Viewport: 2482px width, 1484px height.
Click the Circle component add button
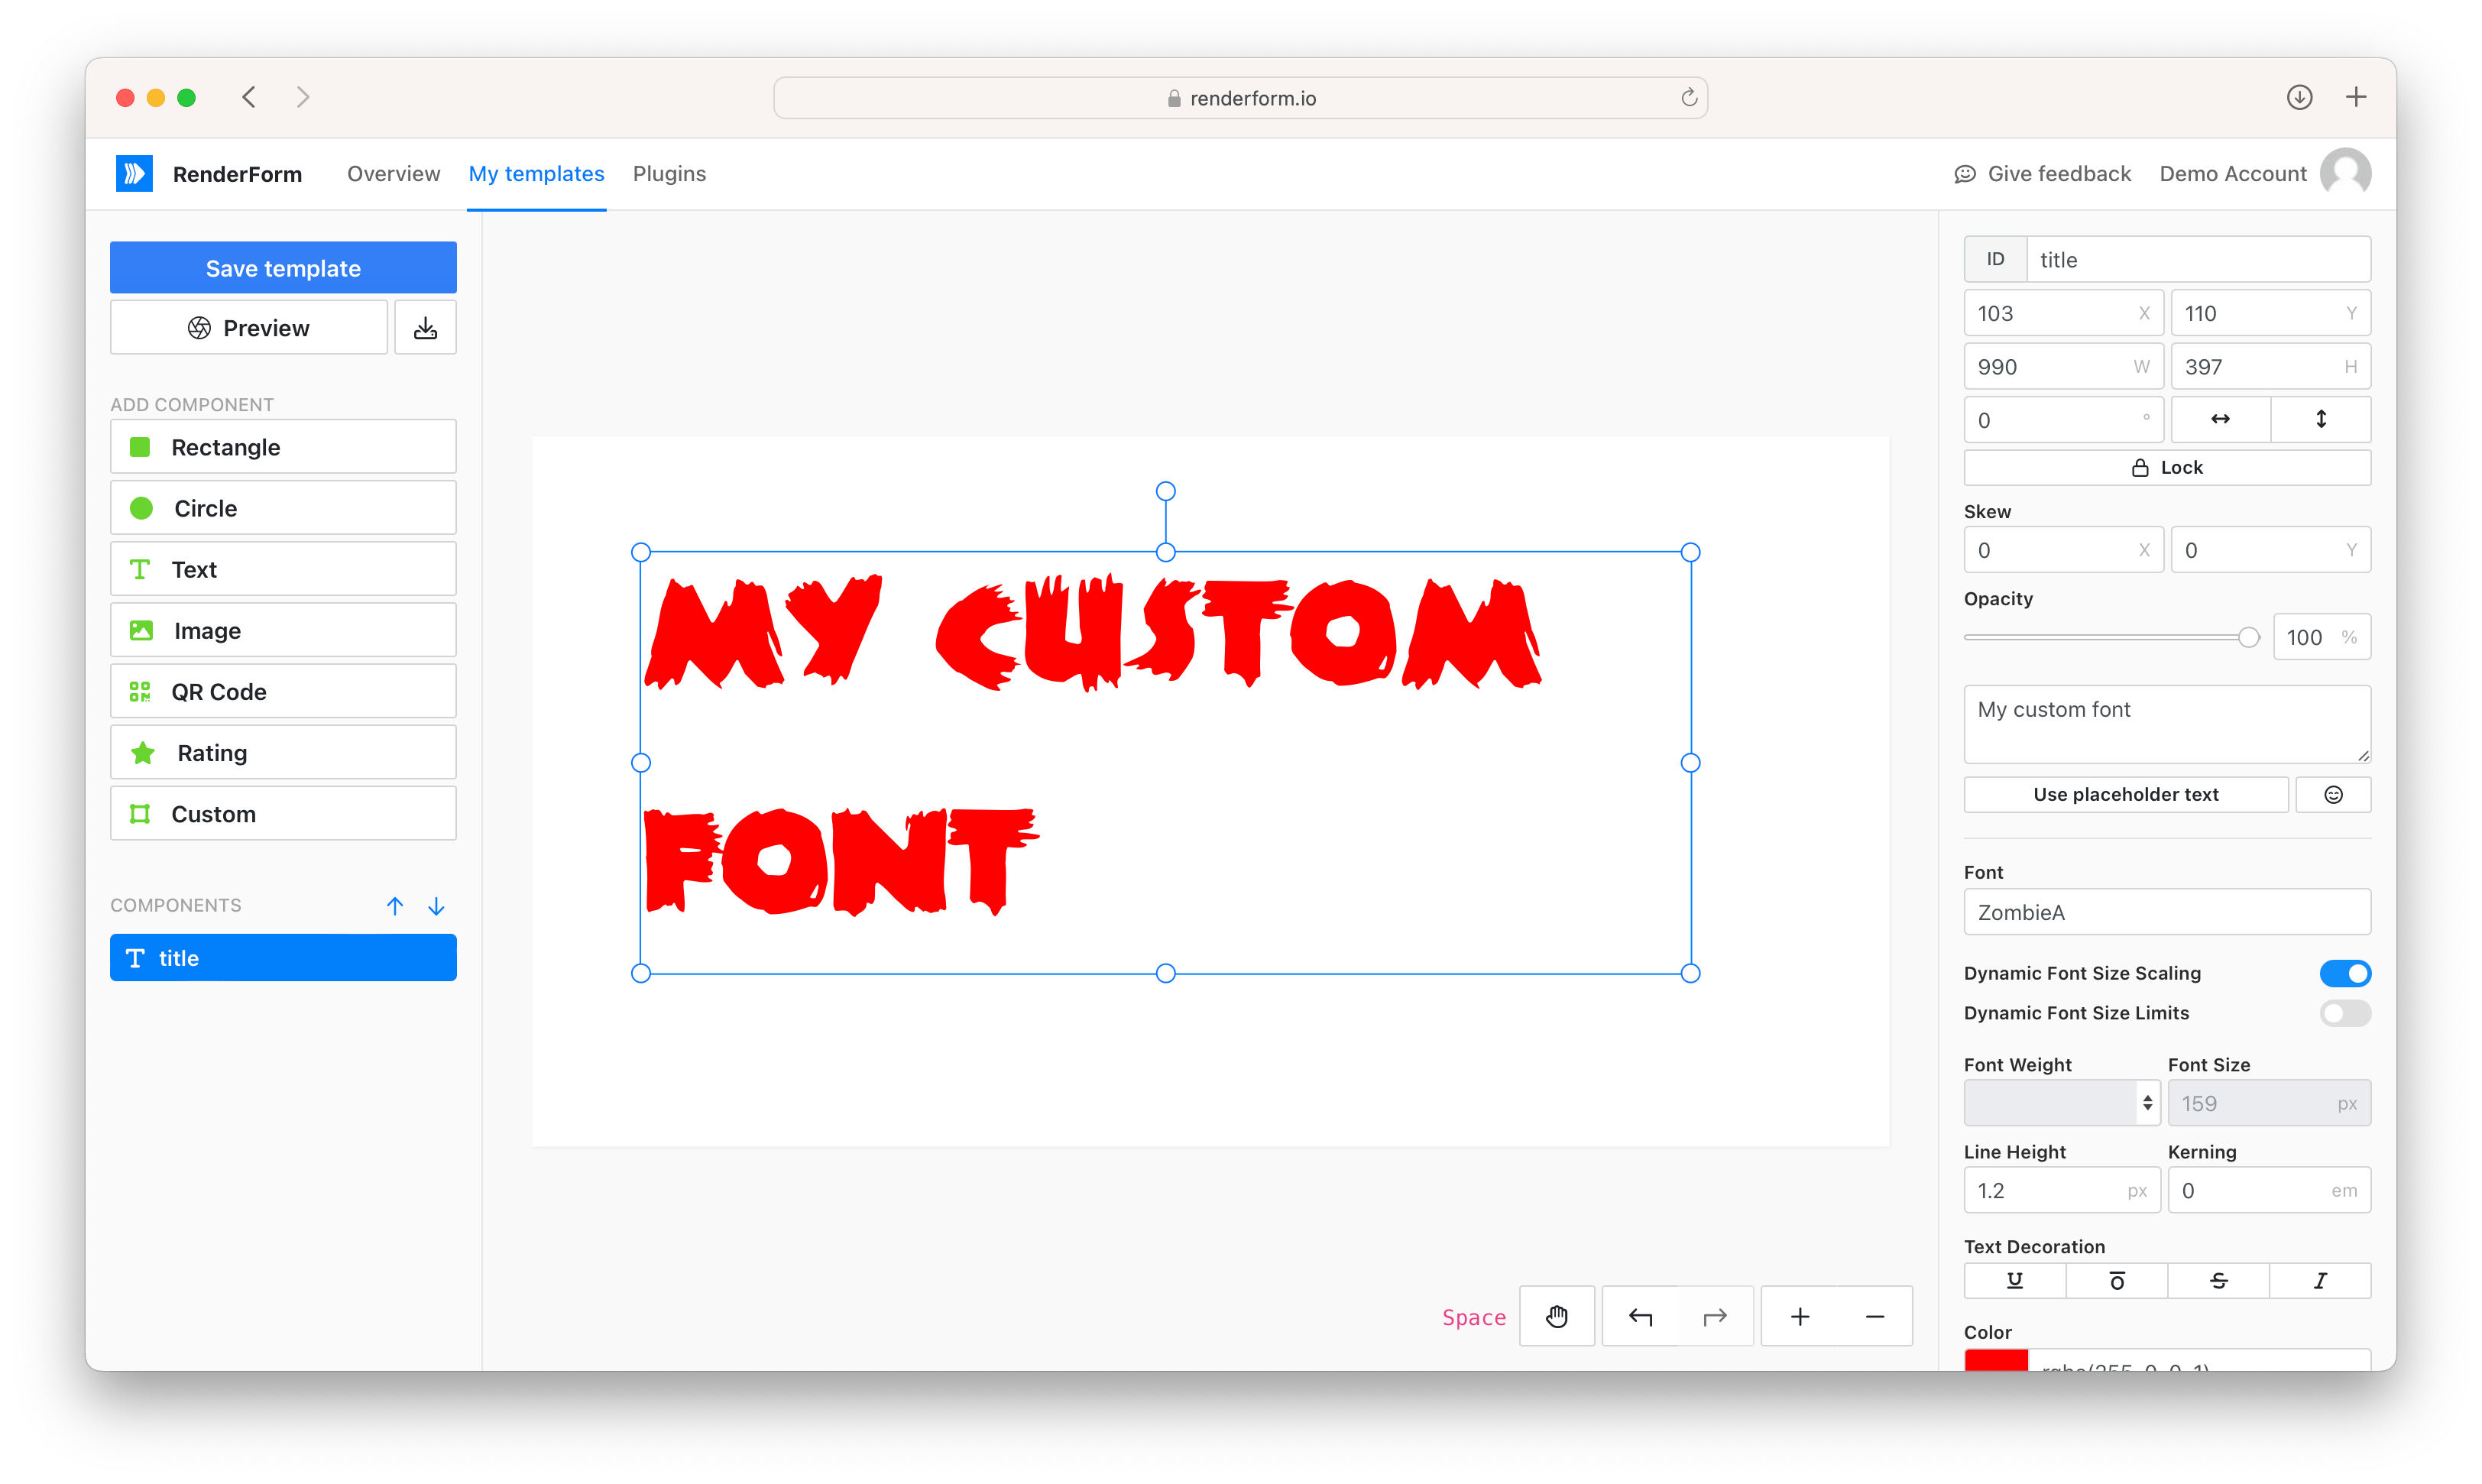tap(281, 509)
